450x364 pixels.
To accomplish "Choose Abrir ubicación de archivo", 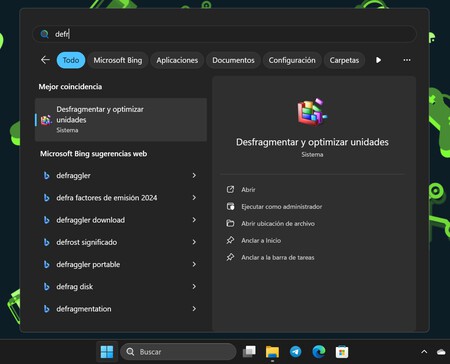I will tap(278, 224).
